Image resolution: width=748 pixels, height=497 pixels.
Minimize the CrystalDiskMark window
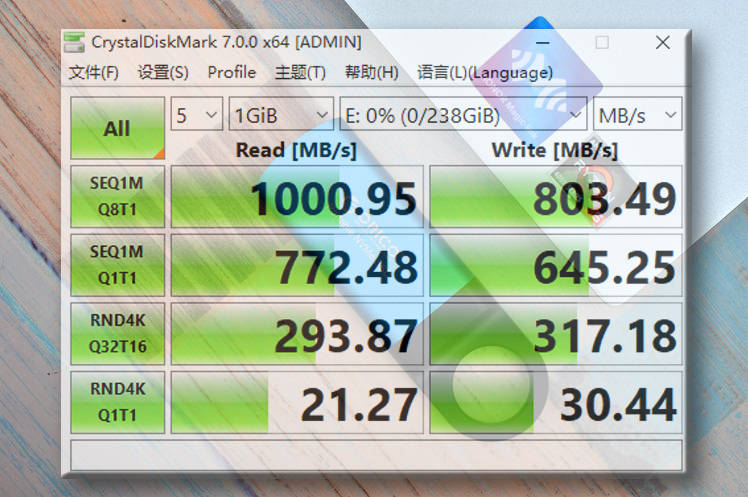tap(542, 43)
